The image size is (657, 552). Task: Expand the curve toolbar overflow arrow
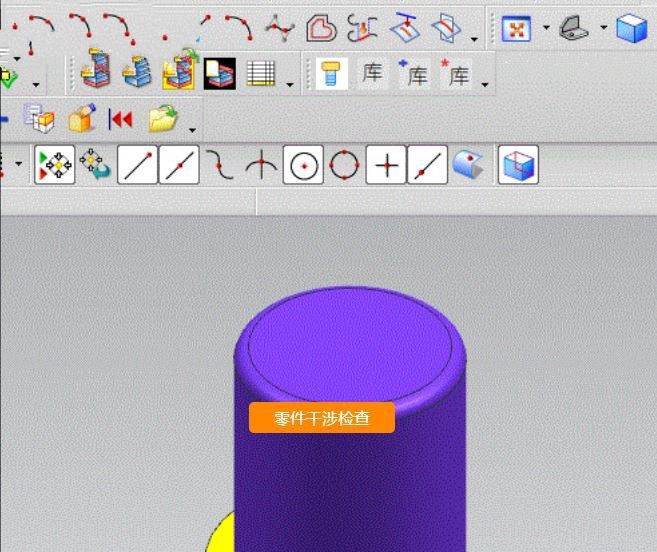474,39
